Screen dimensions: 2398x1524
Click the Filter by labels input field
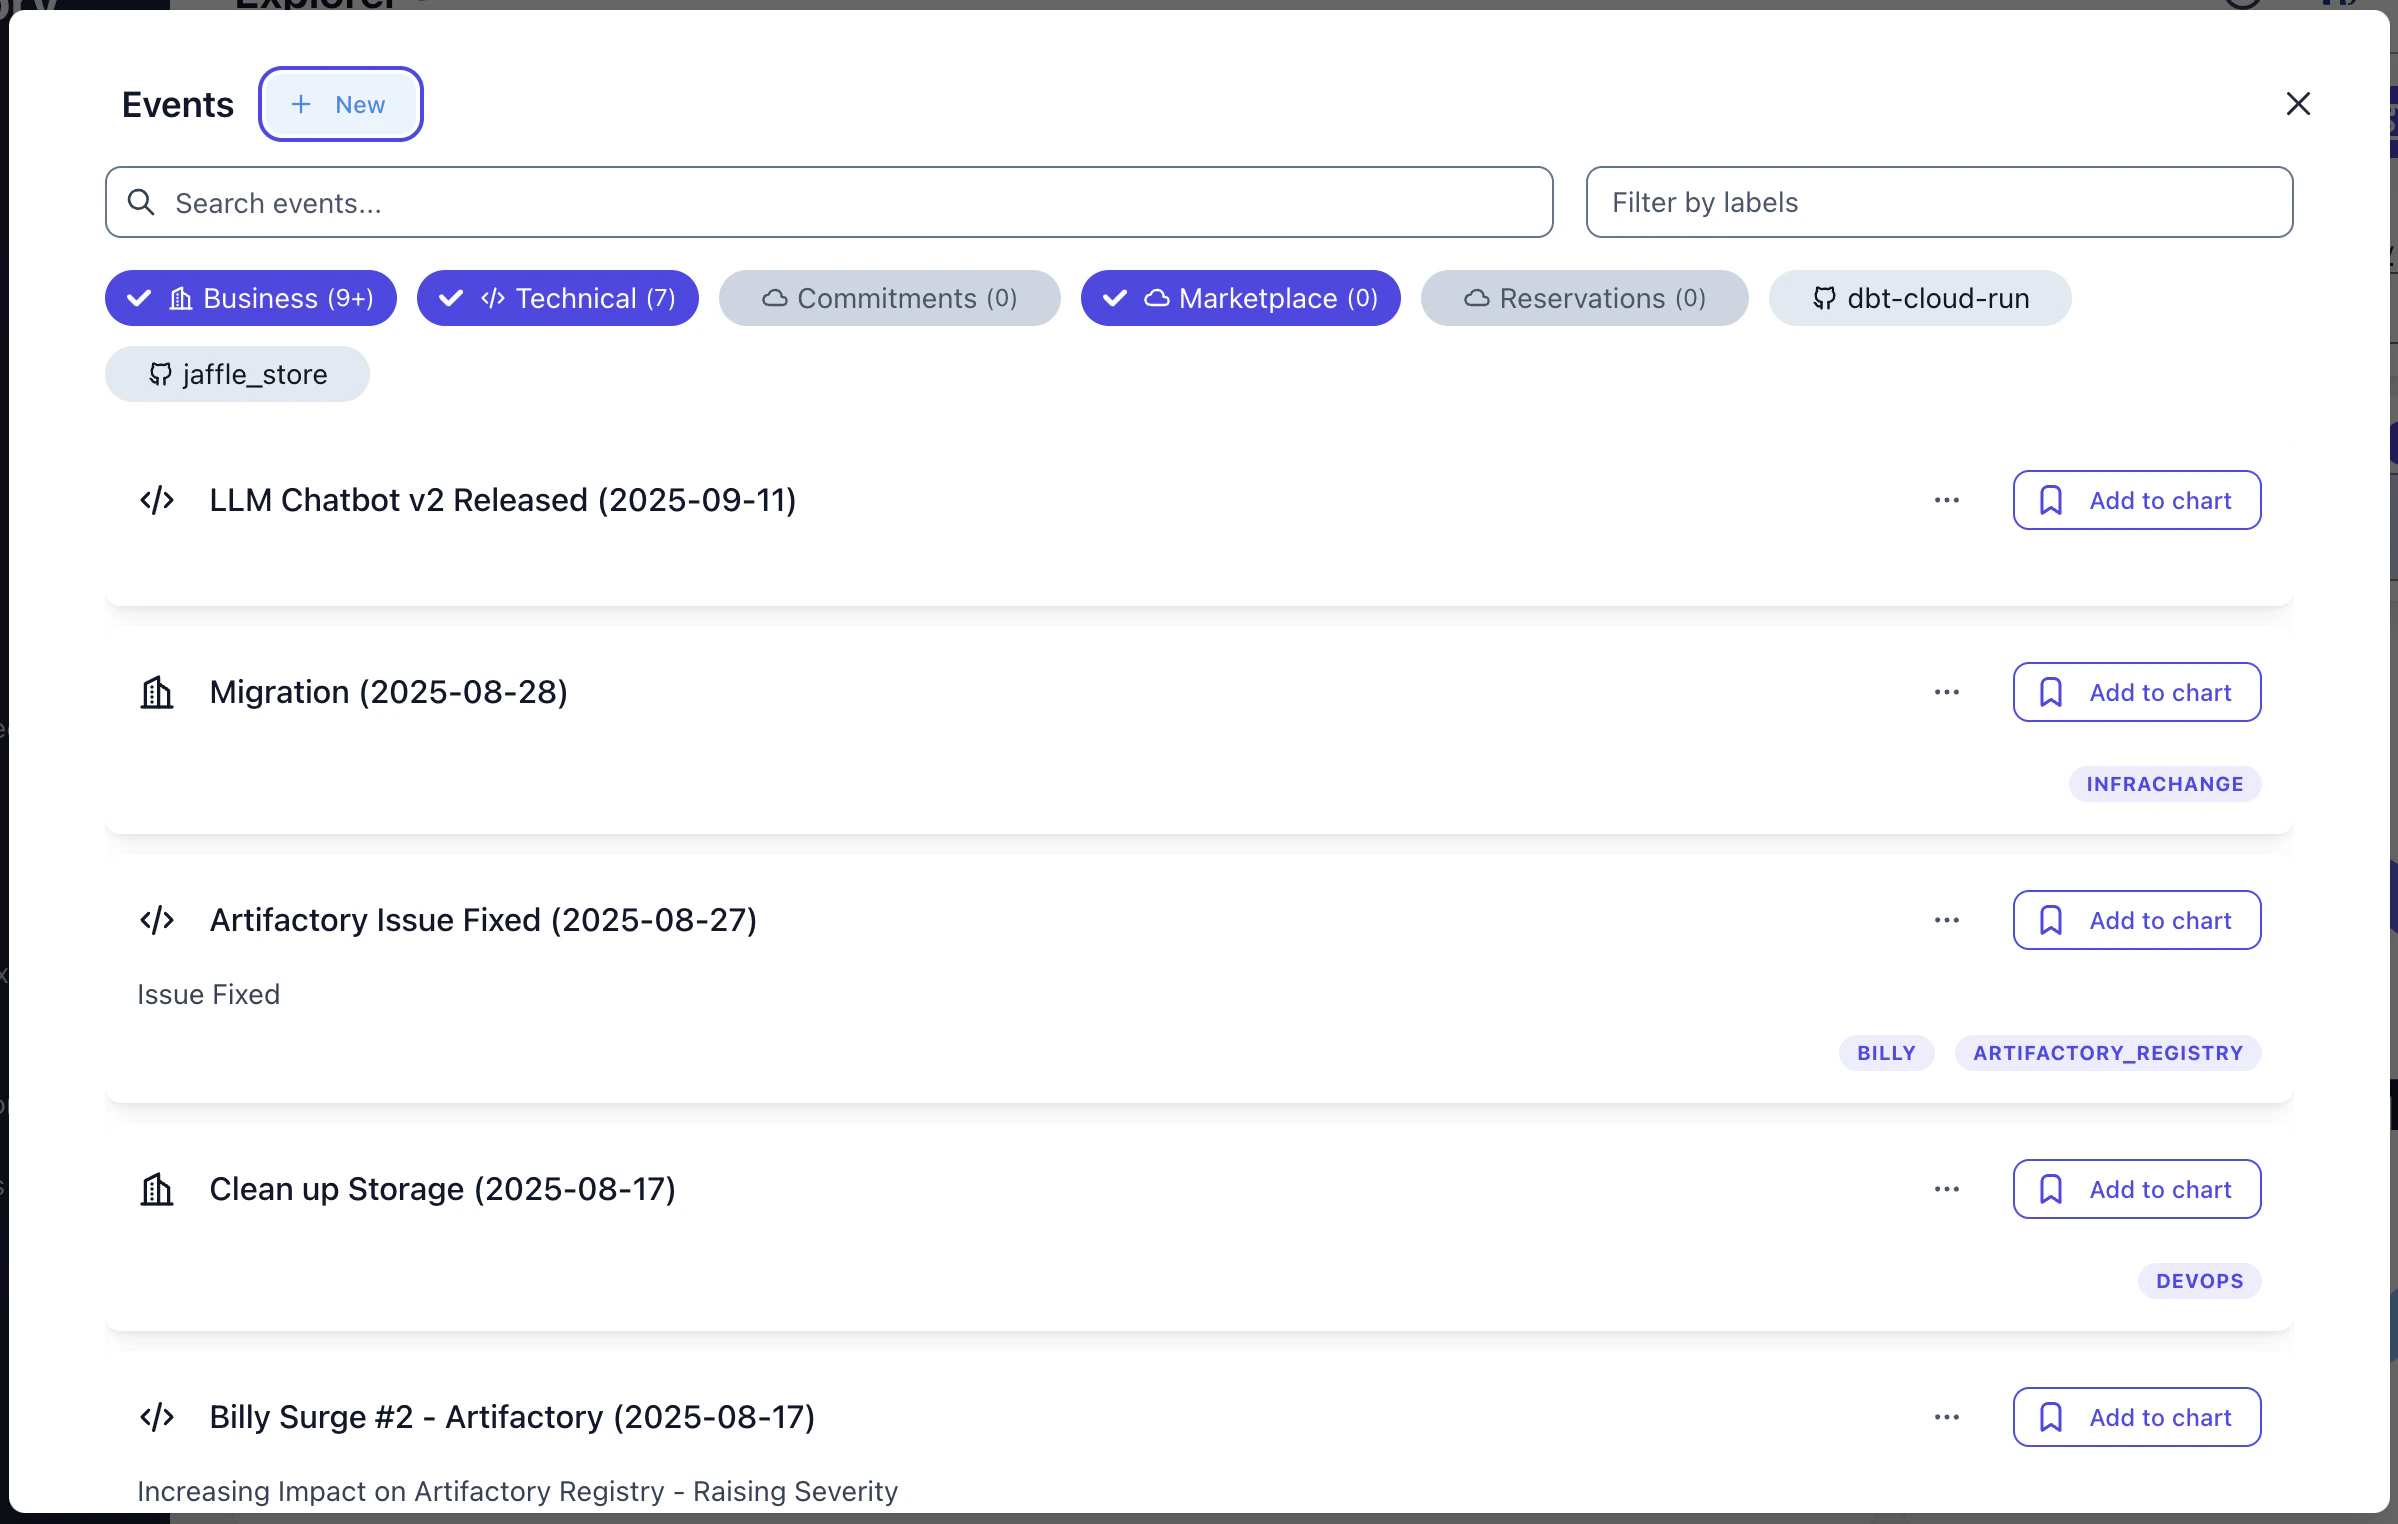[1939, 202]
